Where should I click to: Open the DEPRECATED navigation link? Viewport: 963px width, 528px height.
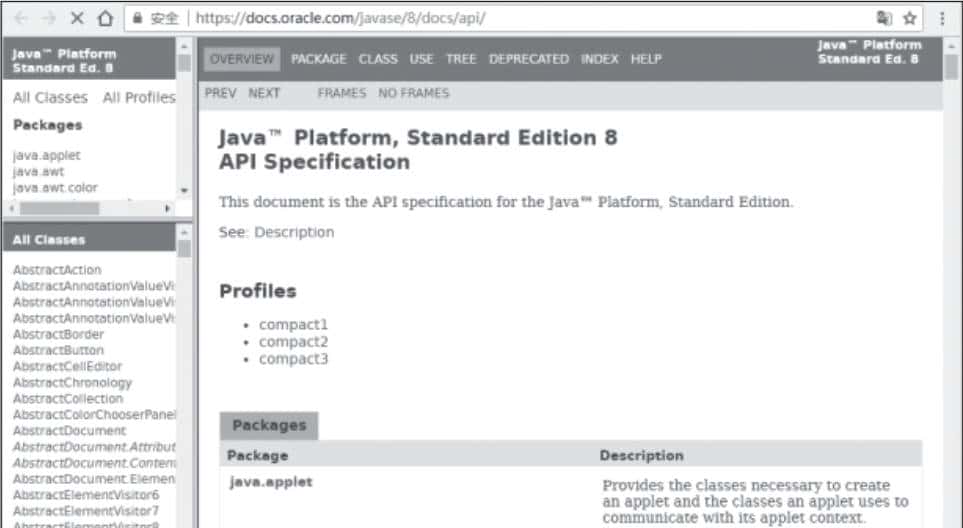529,59
